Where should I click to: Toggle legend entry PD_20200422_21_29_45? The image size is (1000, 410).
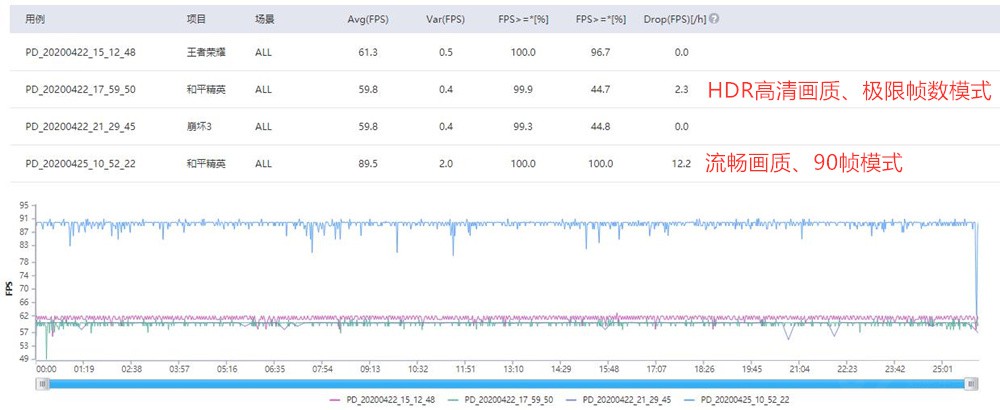[620, 399]
